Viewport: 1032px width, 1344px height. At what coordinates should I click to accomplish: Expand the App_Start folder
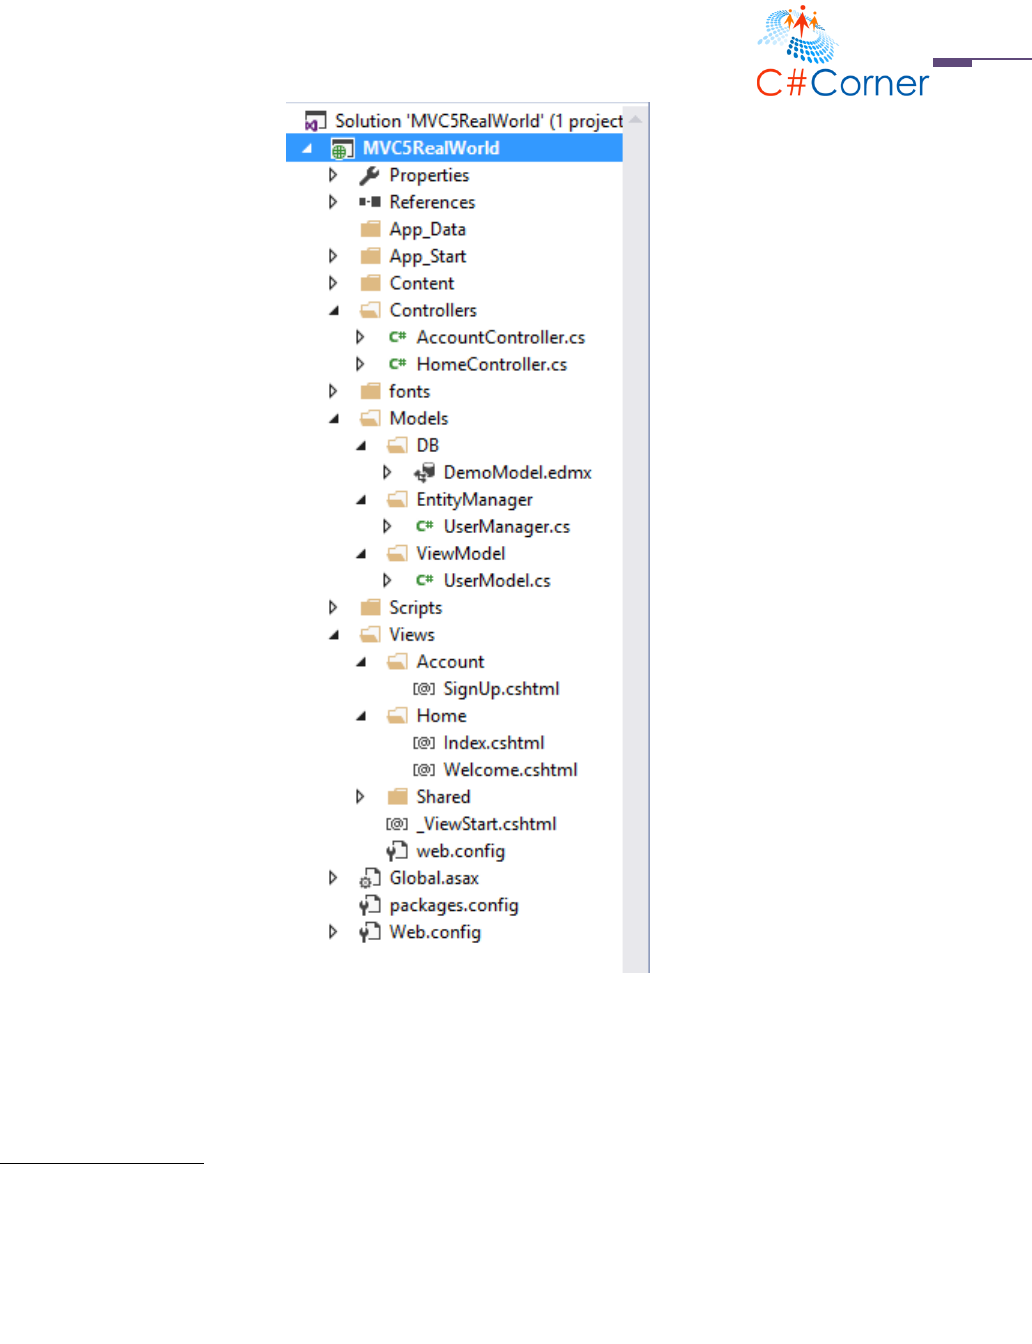click(x=333, y=256)
